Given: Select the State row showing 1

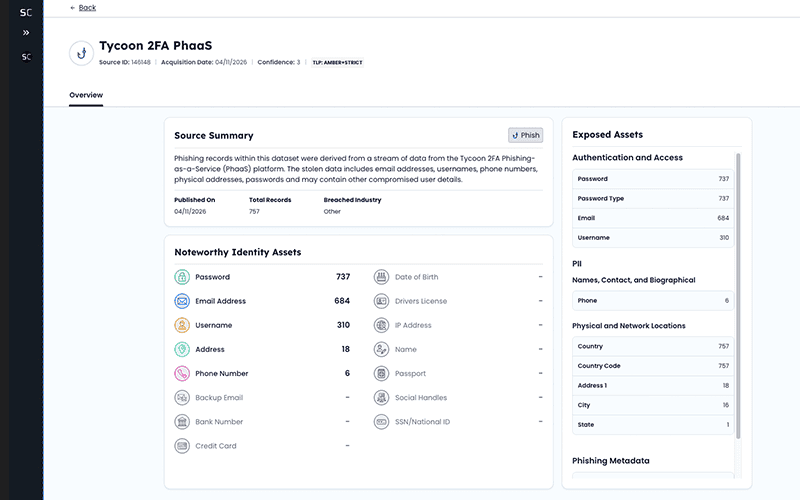Looking at the screenshot, I should pyautogui.click(x=653, y=424).
